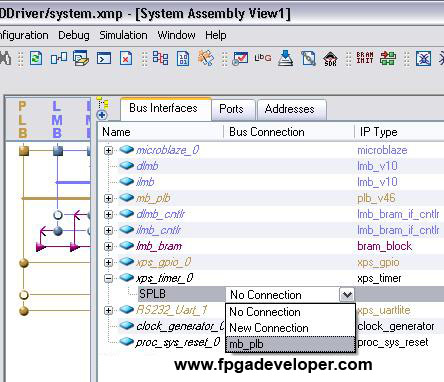Choose mb_plb from the dropdown list

[x=290, y=344]
